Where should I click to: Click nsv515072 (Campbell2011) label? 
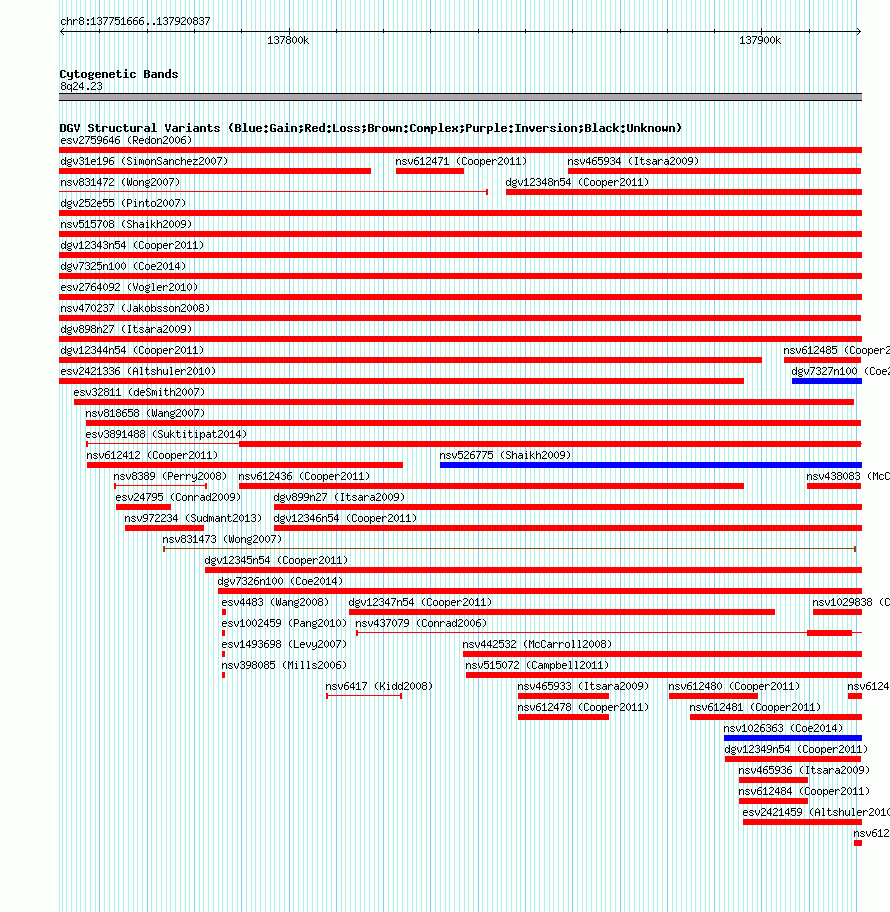tap(537, 664)
